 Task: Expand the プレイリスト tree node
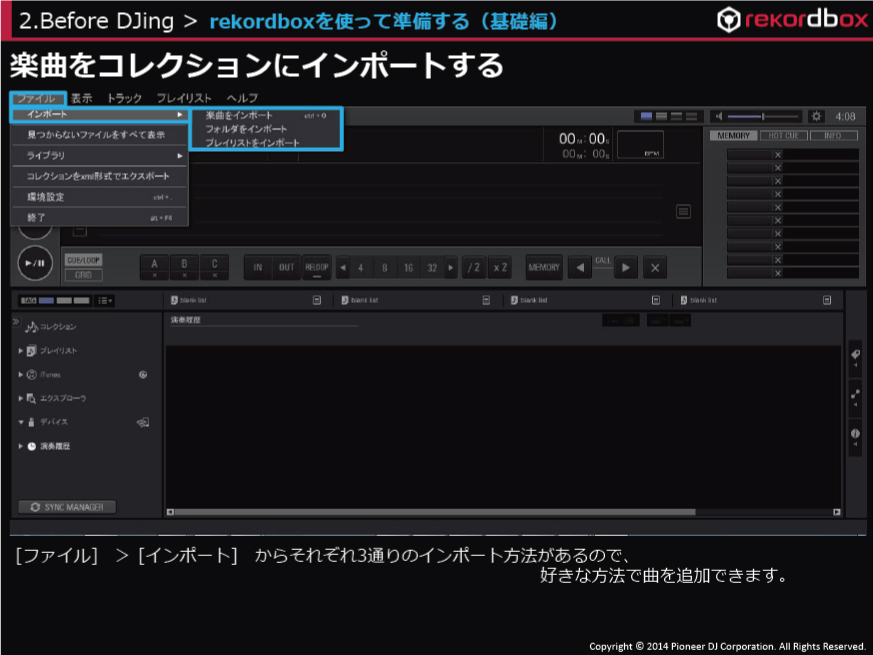(21, 351)
